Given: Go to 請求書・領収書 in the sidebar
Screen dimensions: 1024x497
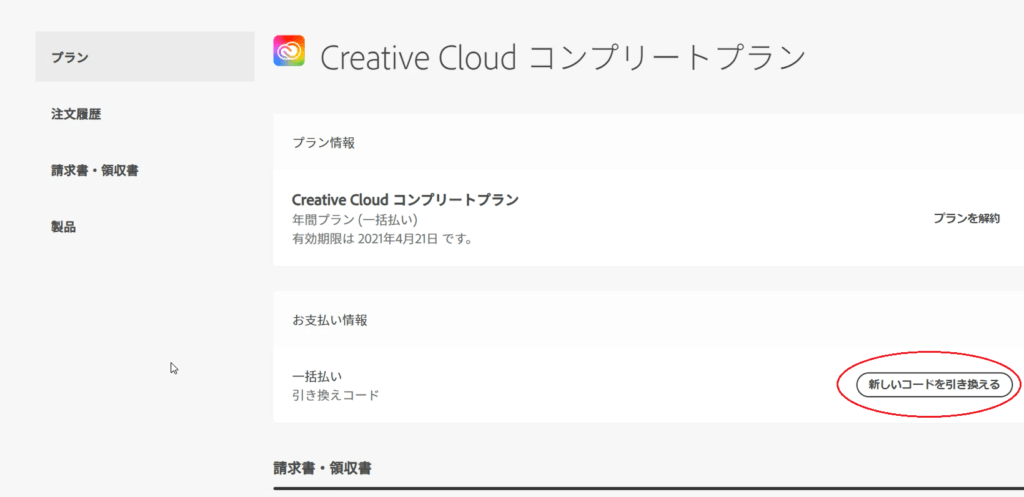Looking at the screenshot, I should (x=95, y=171).
